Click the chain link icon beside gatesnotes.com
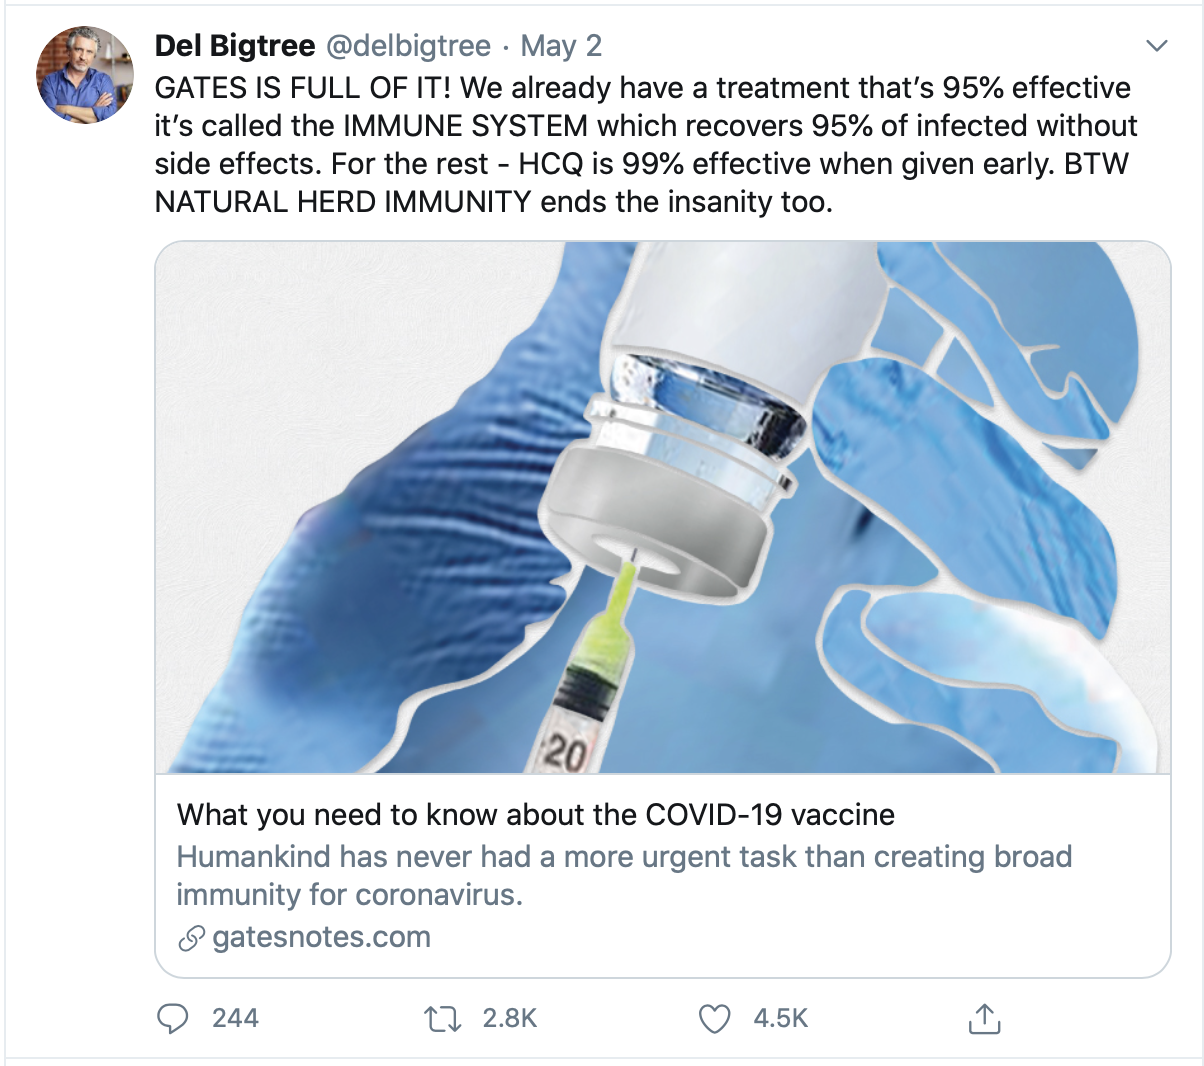 tap(190, 939)
